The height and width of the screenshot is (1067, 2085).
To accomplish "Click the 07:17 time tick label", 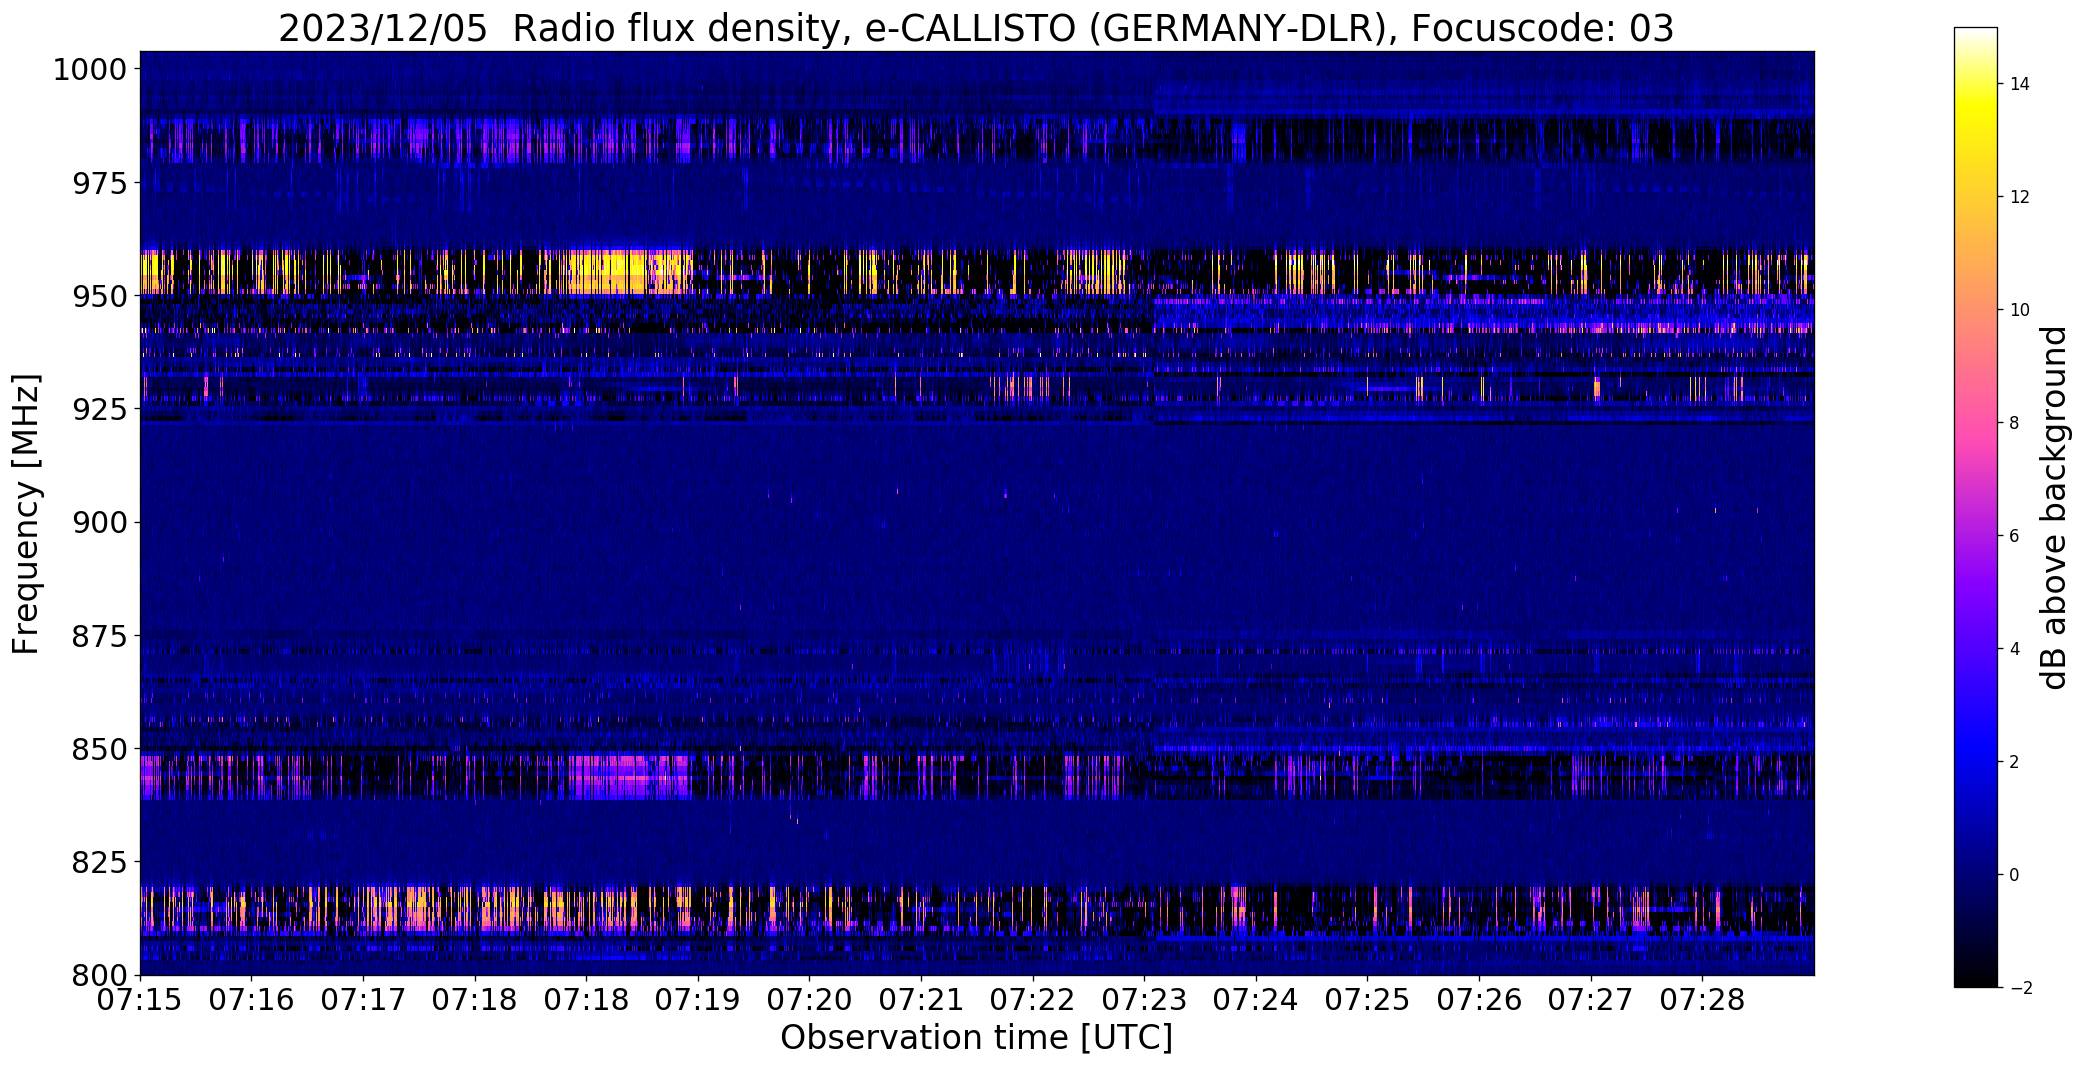I will (363, 1000).
